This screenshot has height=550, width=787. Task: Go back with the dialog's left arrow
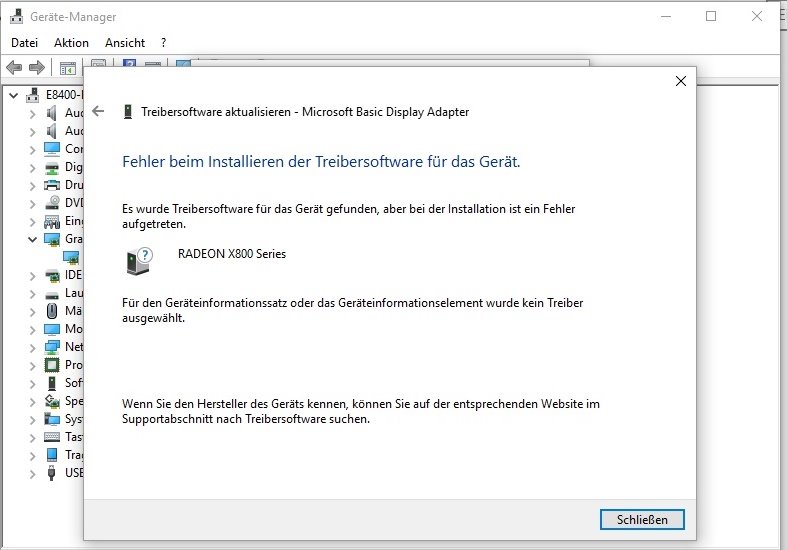(x=98, y=111)
